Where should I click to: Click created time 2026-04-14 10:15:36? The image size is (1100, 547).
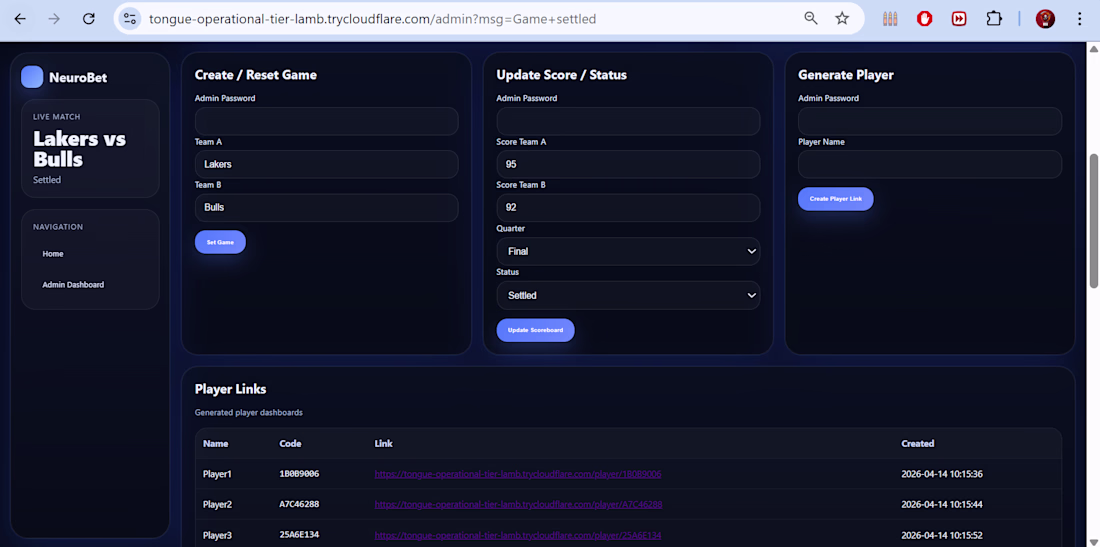[x=941, y=474]
